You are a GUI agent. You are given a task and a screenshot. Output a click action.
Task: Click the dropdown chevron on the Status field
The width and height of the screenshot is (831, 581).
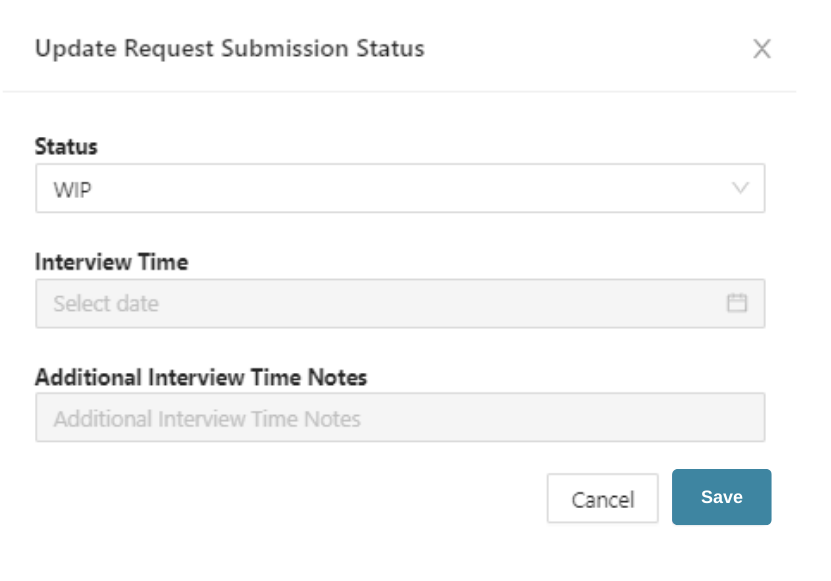(x=738, y=188)
